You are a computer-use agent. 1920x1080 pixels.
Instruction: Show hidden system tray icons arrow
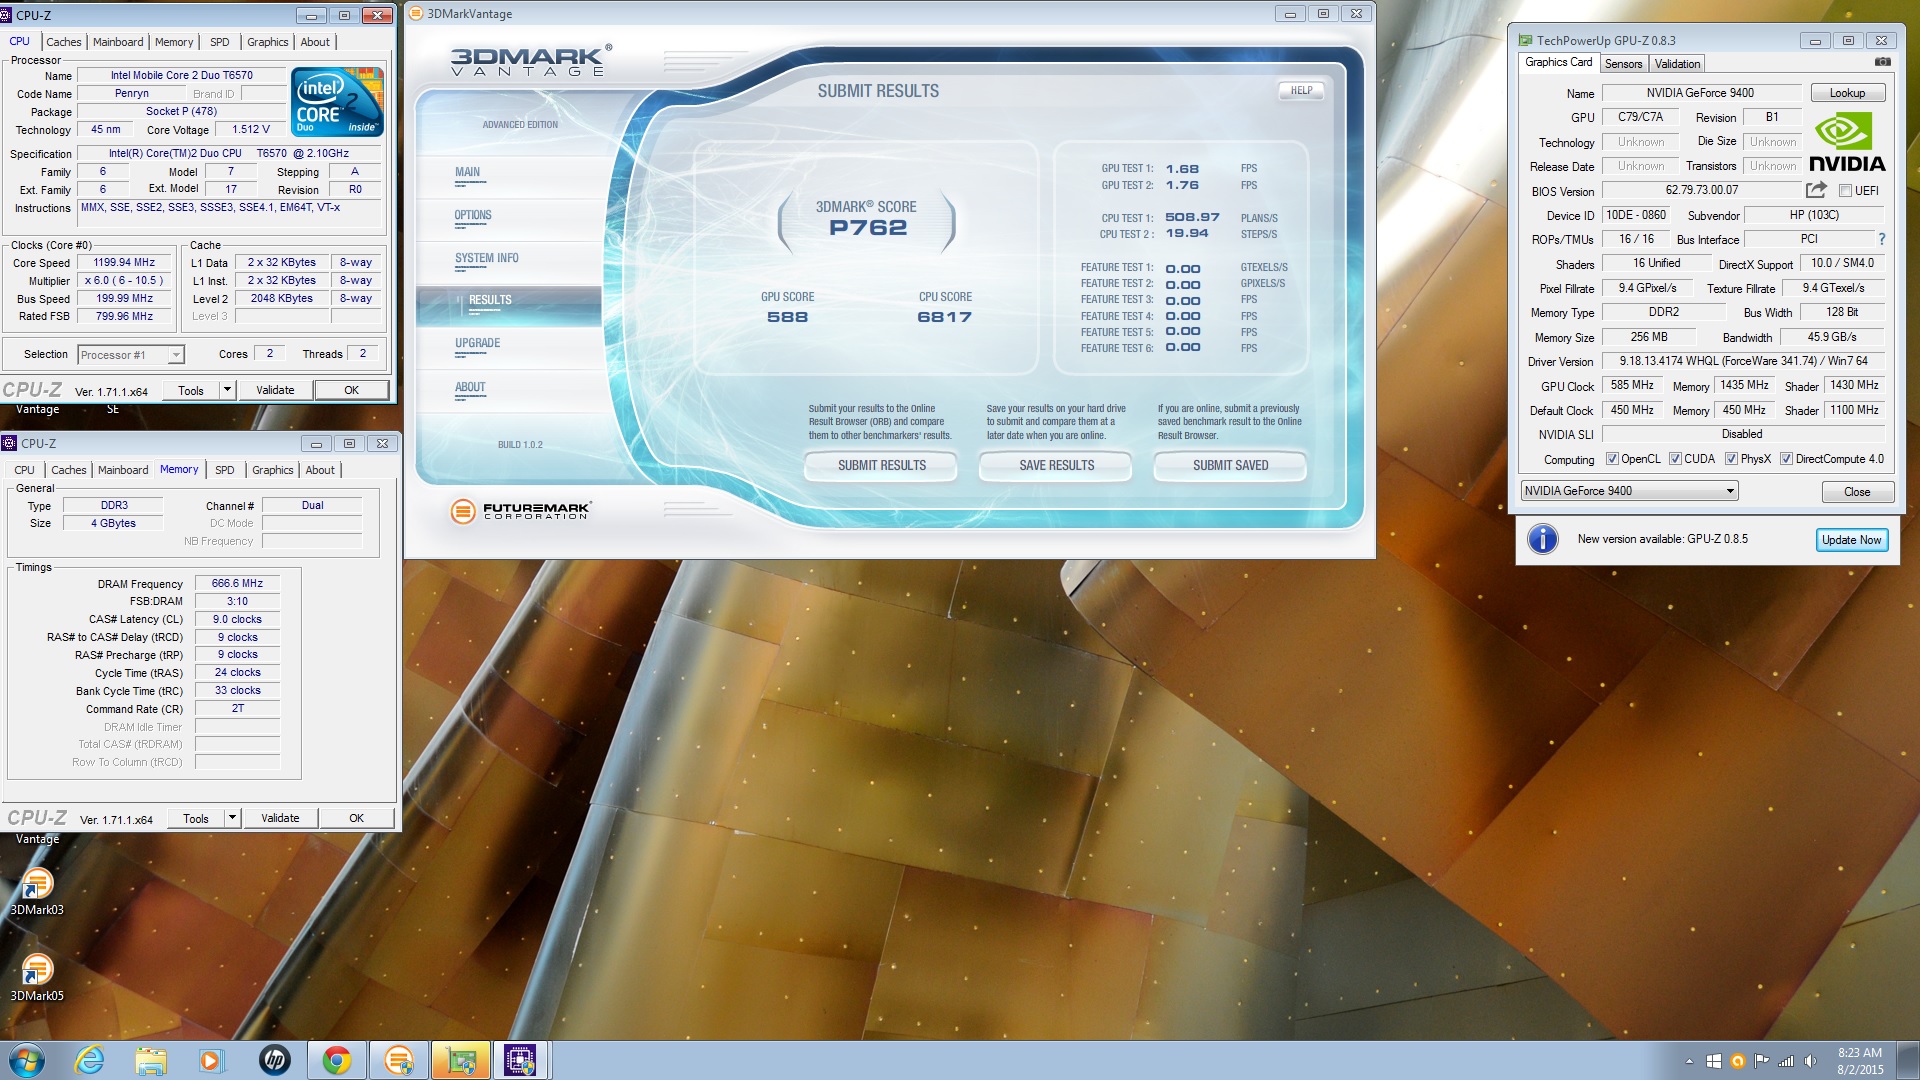click(x=1689, y=1061)
